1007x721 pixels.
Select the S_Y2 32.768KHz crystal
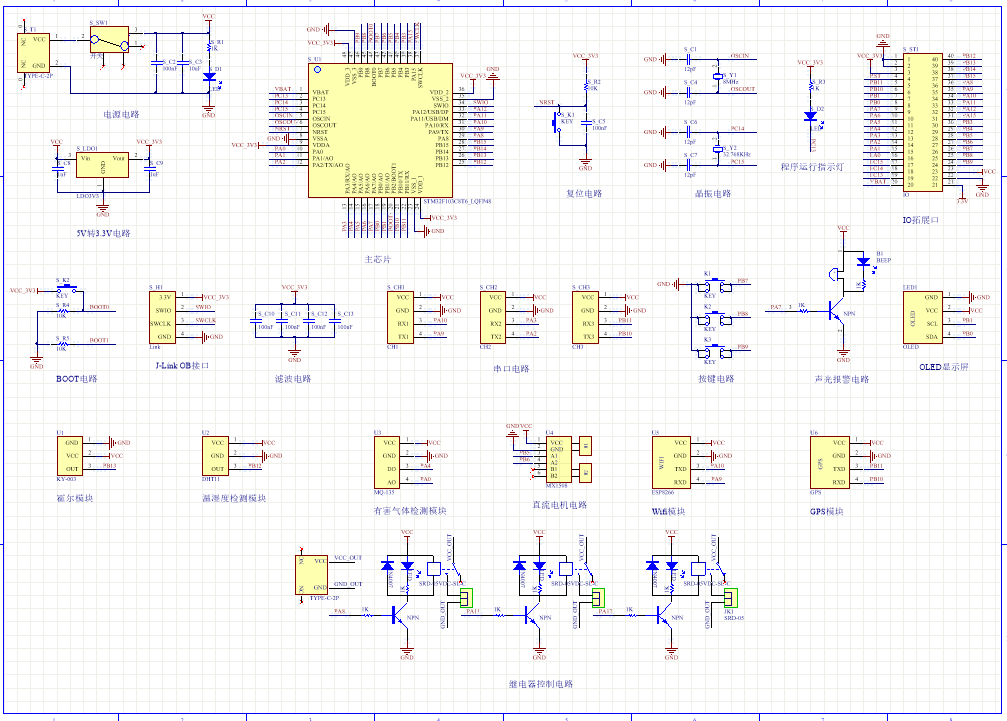pos(717,149)
